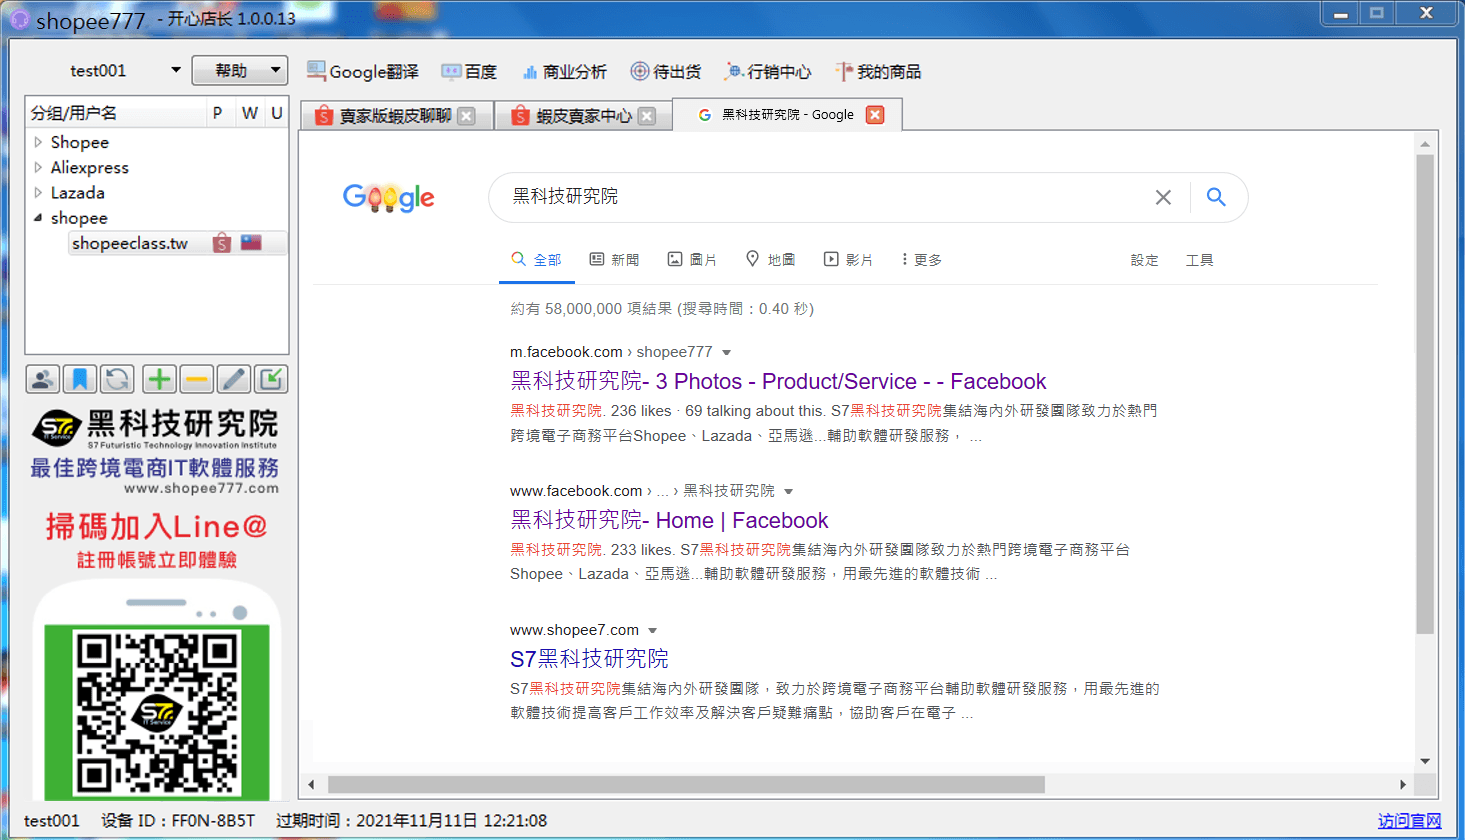Viewport: 1465px width, 840px height.
Task: Click the 过期时间 expiry date status text
Action: click(411, 821)
